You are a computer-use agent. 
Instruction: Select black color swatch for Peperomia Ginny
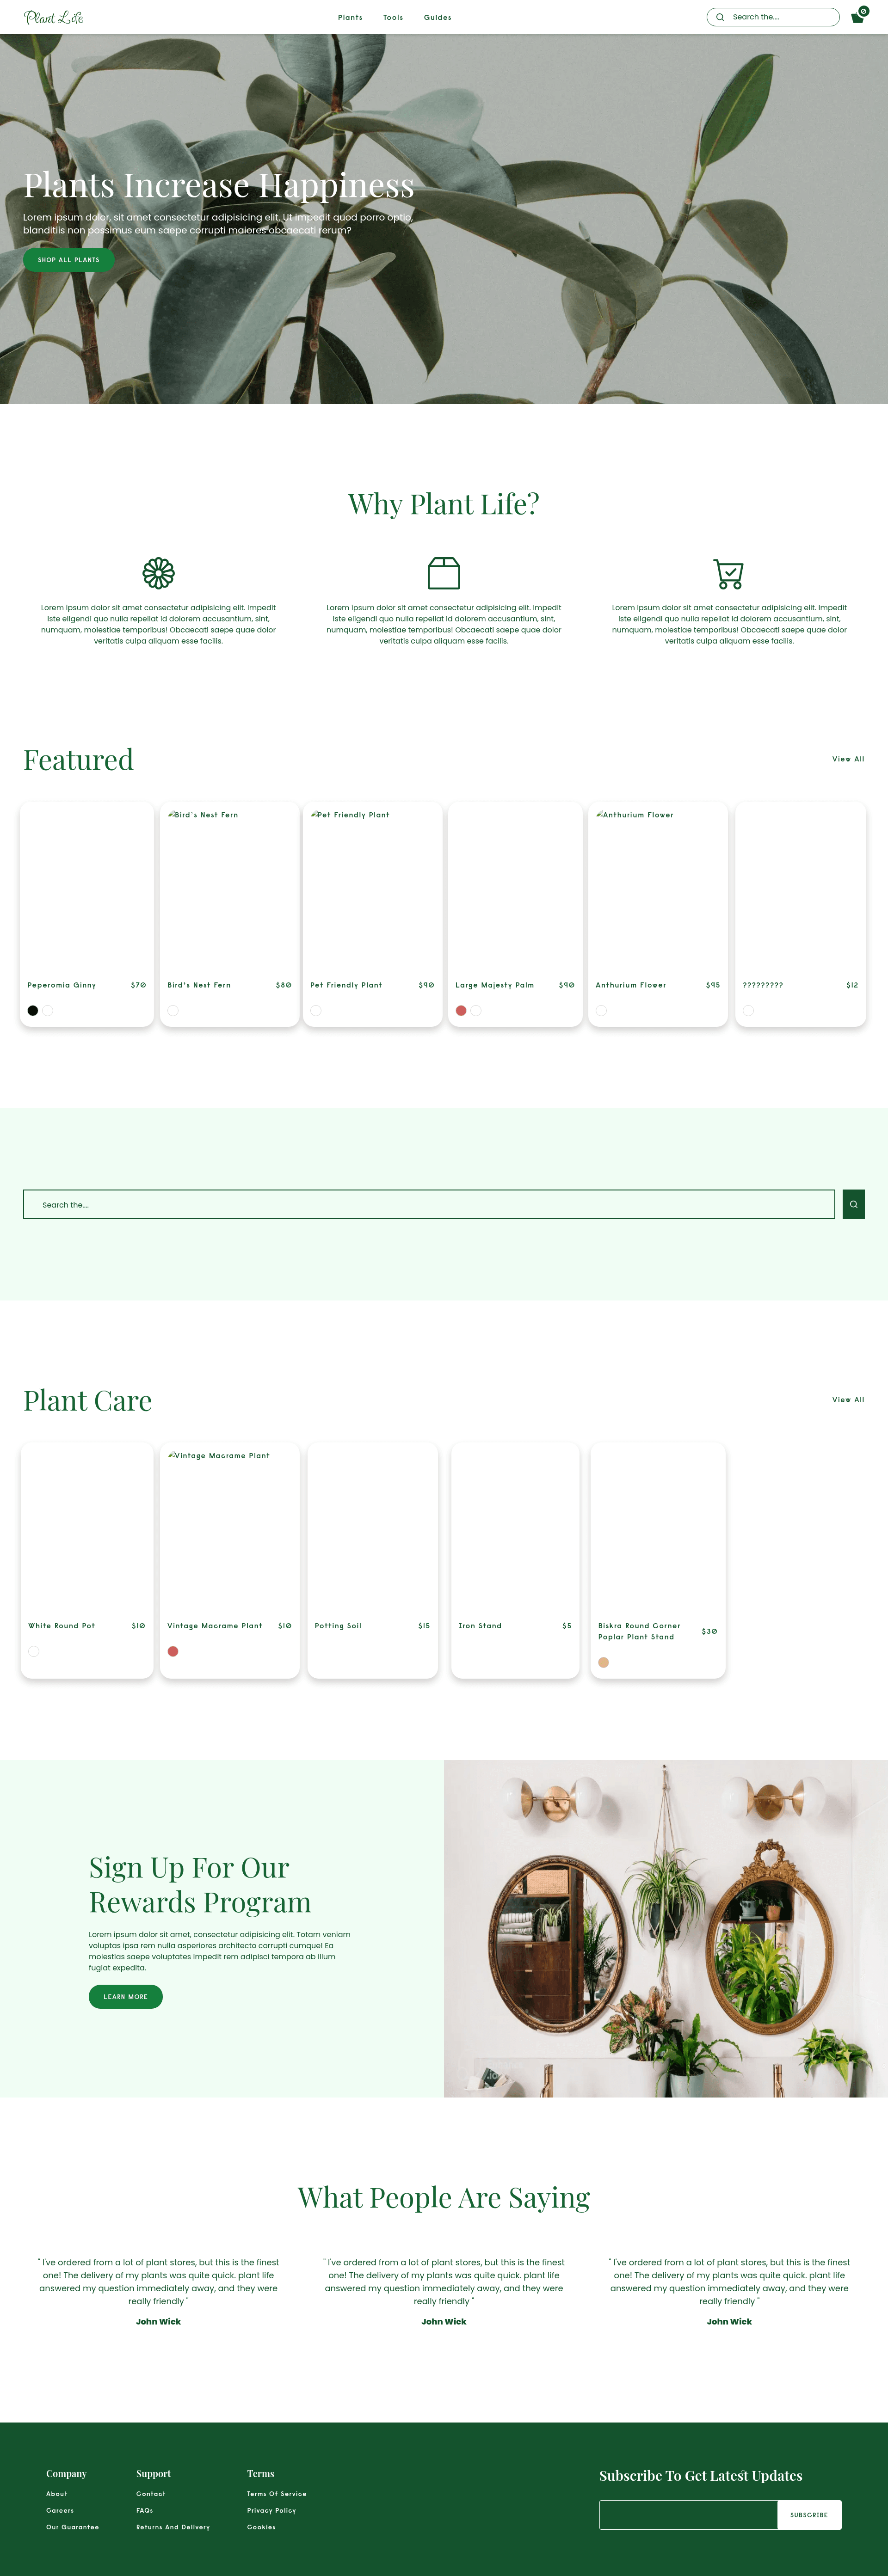pos(33,1011)
